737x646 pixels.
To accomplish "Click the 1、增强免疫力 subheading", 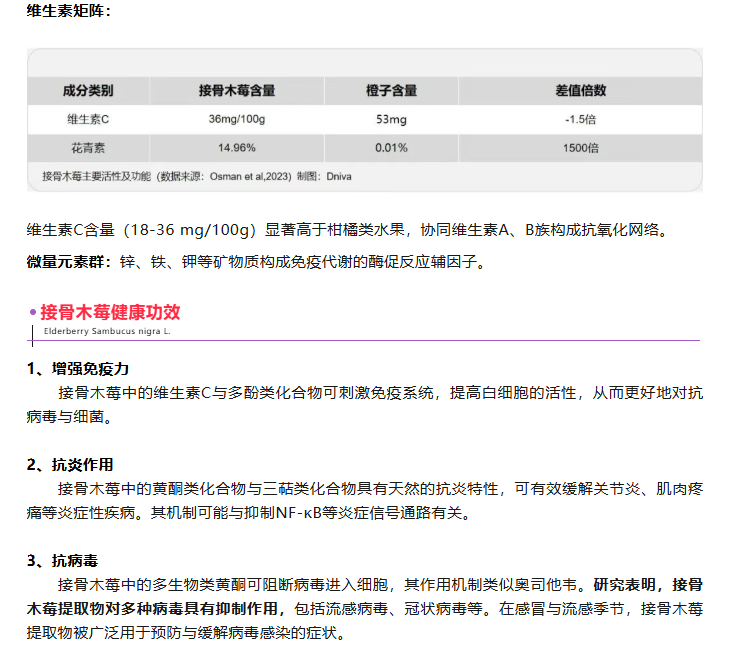I will point(78,368).
